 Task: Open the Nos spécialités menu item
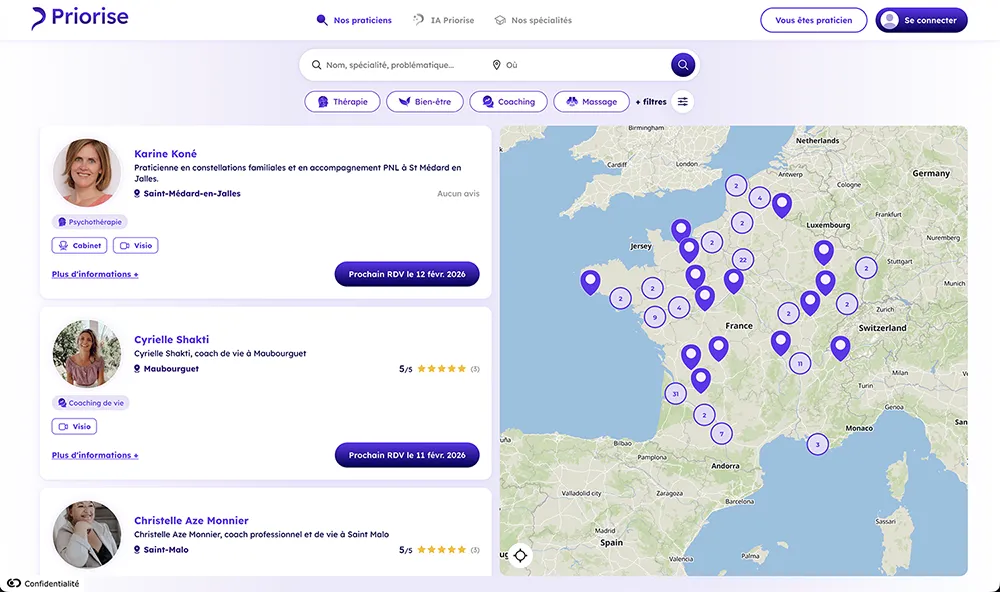pos(533,20)
